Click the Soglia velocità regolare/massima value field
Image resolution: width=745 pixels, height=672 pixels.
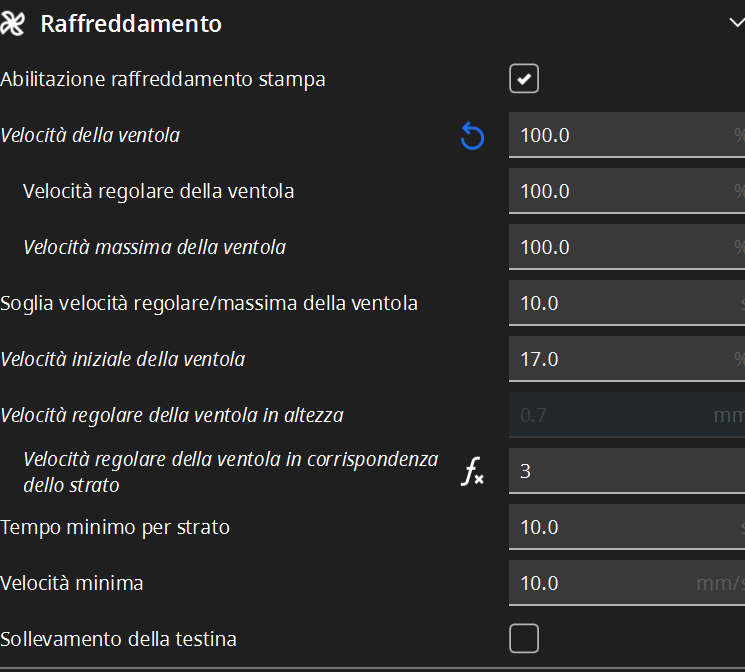(x=620, y=303)
